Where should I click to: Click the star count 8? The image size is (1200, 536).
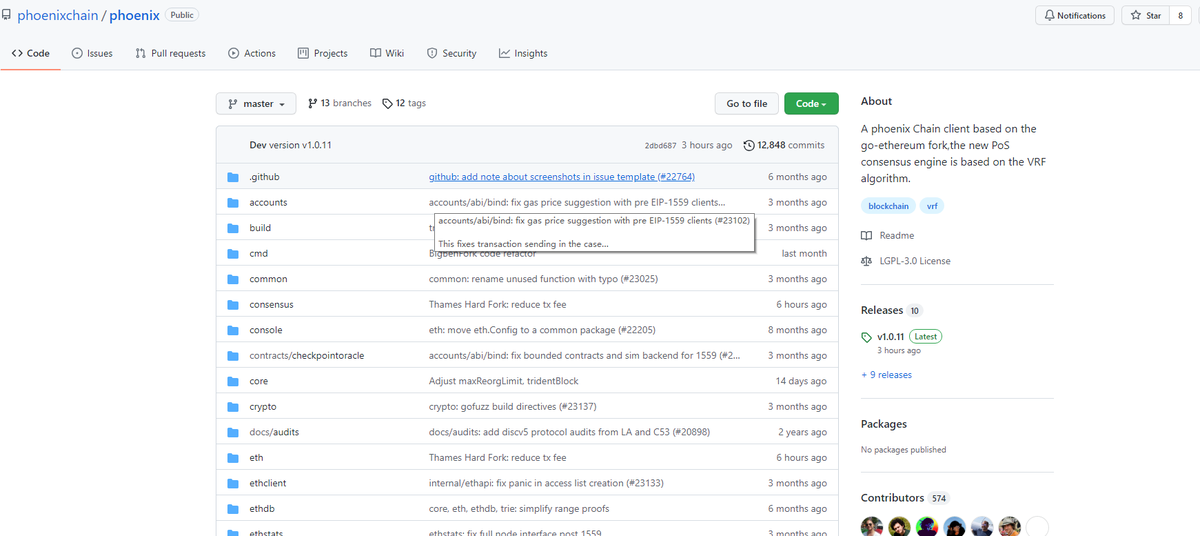(x=1181, y=16)
